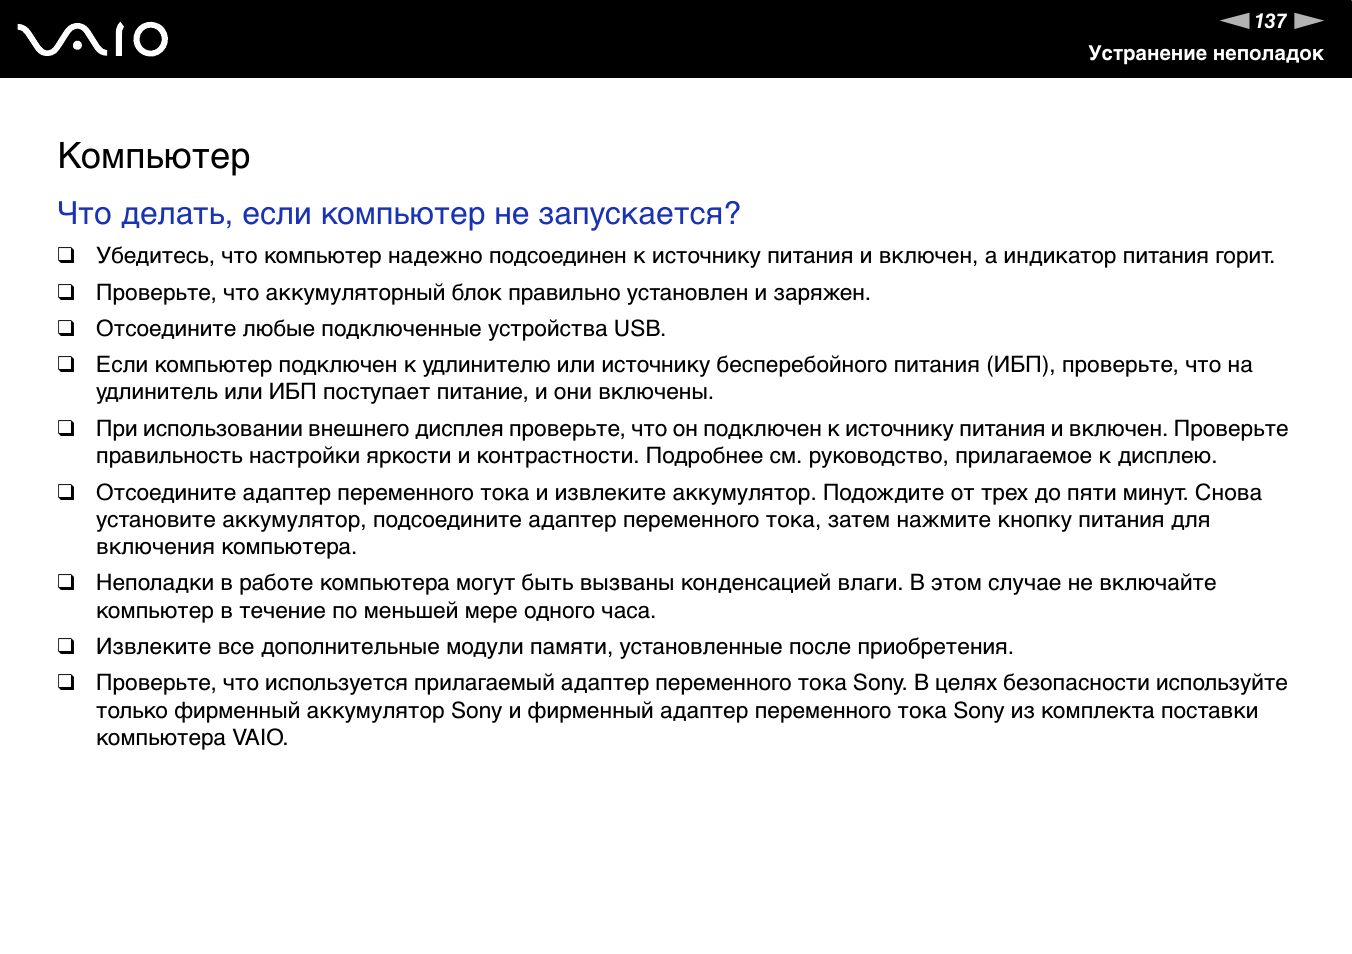Click the 'Компьютер' heading

(x=154, y=156)
